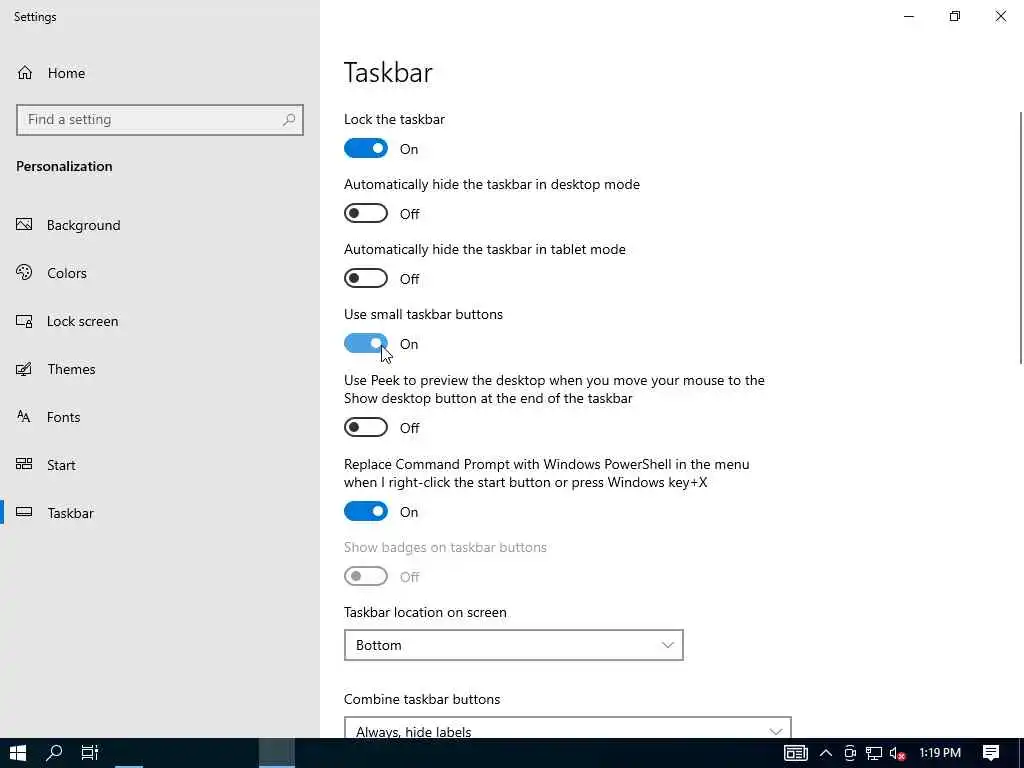Viewport: 1024px width, 768px height.
Task: Click the Combine taskbar buttons label
Action: point(422,699)
